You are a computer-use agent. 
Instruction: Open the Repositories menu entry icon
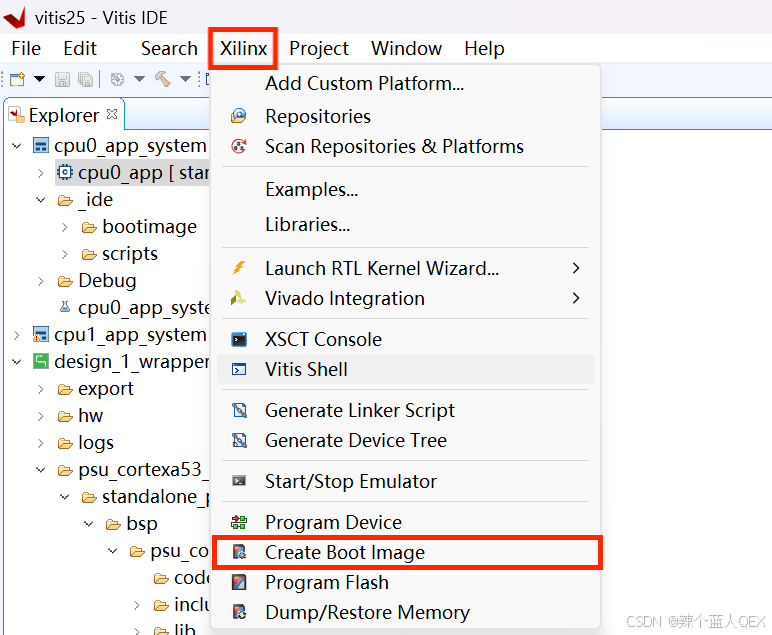[239, 116]
